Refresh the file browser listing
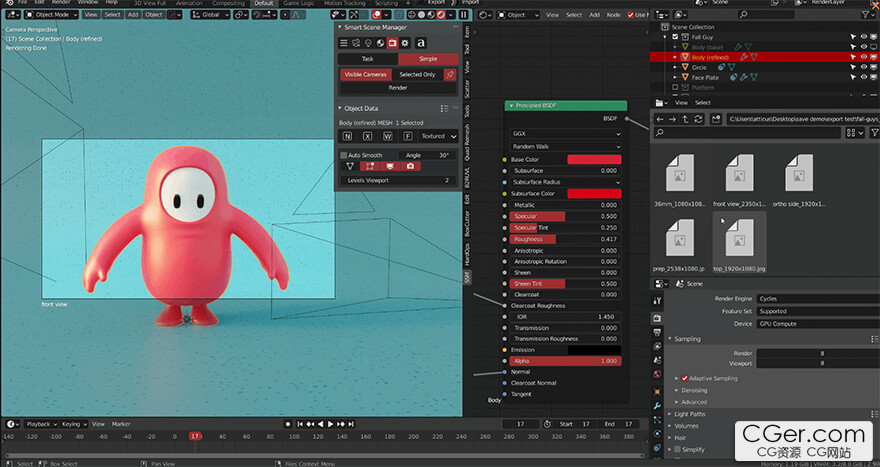Image resolution: width=880 pixels, height=467 pixels. pos(698,119)
